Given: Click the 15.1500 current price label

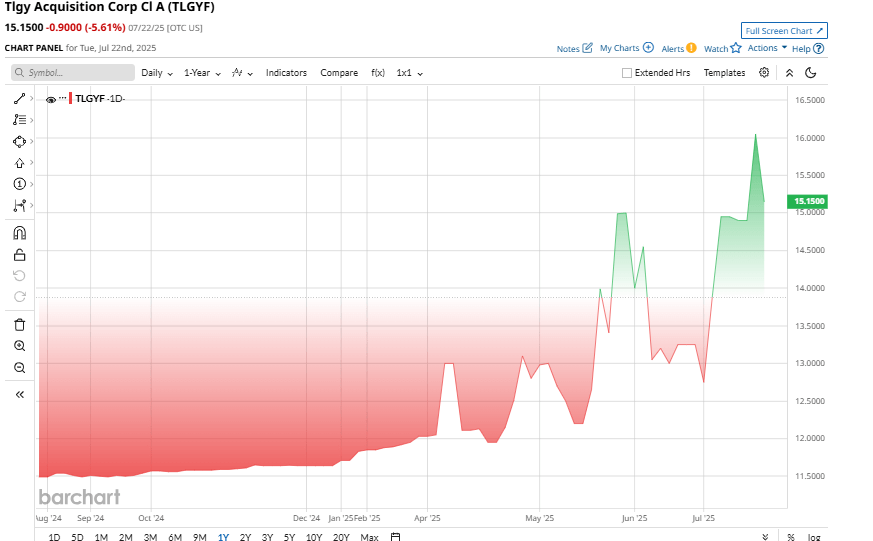Looking at the screenshot, I should [x=807, y=201].
